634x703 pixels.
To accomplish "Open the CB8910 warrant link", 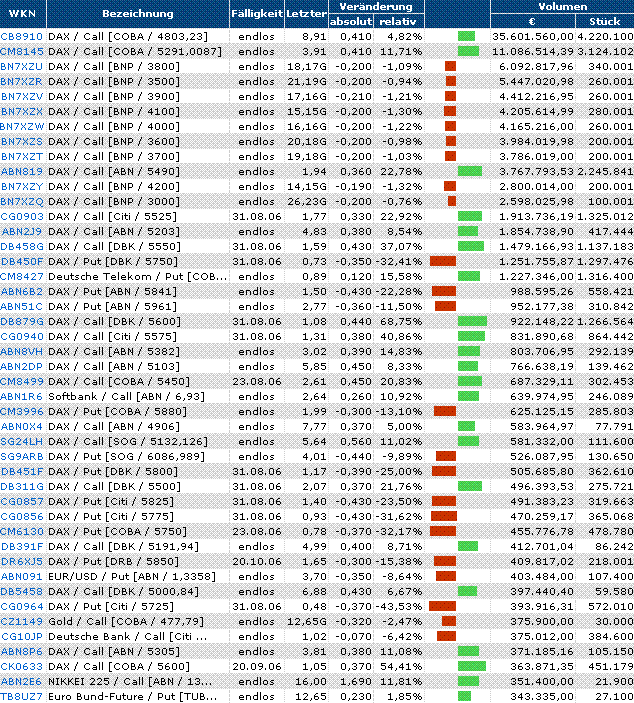I will click(x=22, y=36).
